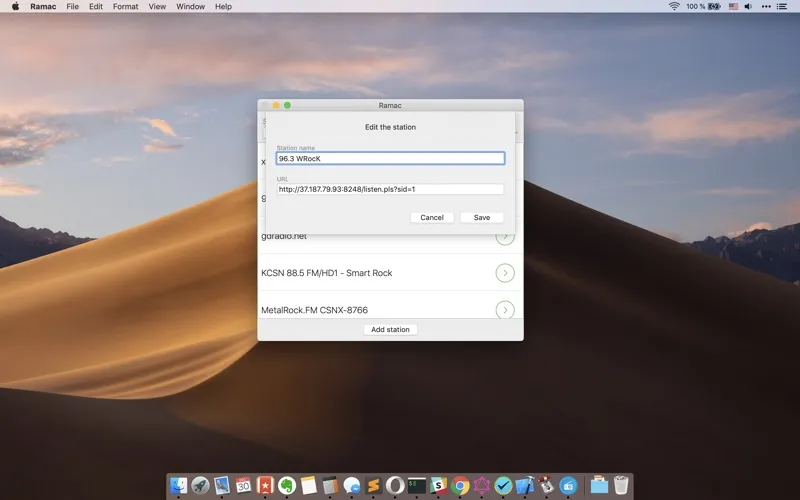Launch Launchpad rocket icon in dock

pos(200,485)
